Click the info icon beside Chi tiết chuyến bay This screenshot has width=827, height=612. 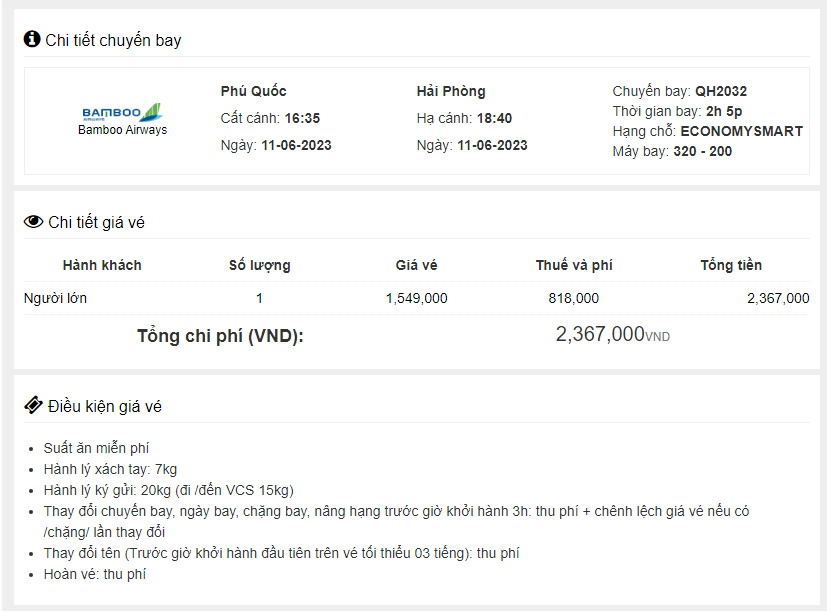pos(32,39)
